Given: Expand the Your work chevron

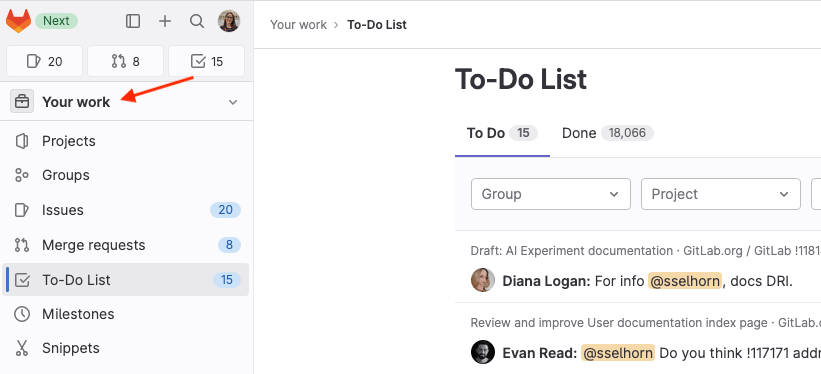Looking at the screenshot, I should [x=234, y=102].
